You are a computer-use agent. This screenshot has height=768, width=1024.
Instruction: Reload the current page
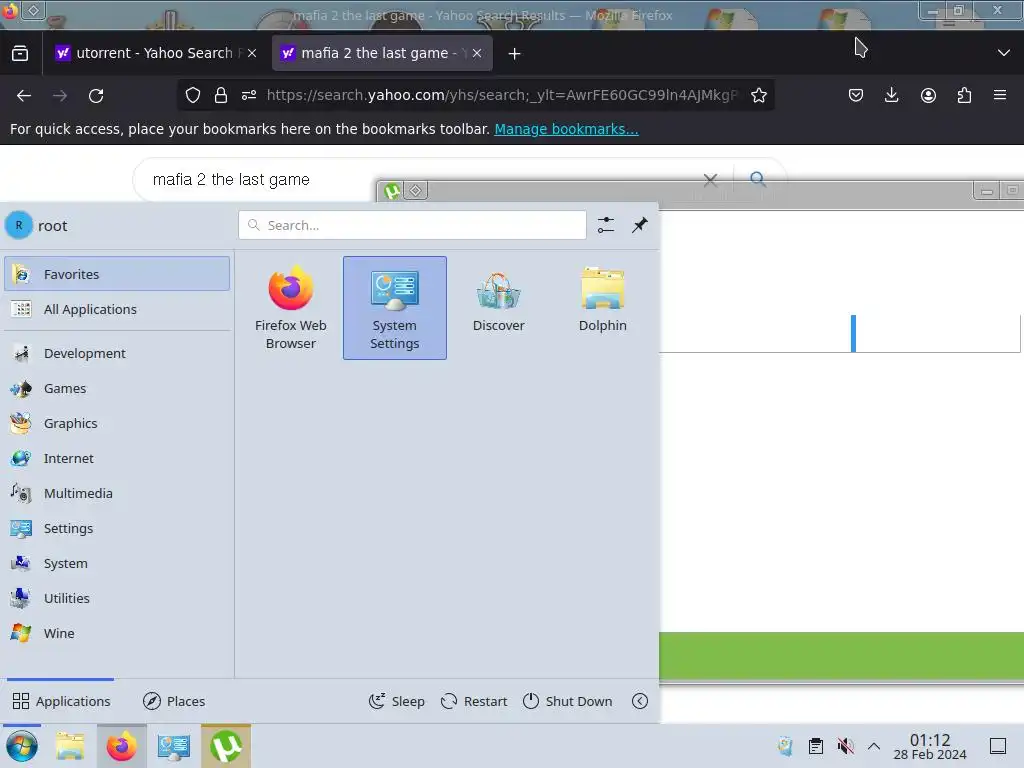[96, 96]
